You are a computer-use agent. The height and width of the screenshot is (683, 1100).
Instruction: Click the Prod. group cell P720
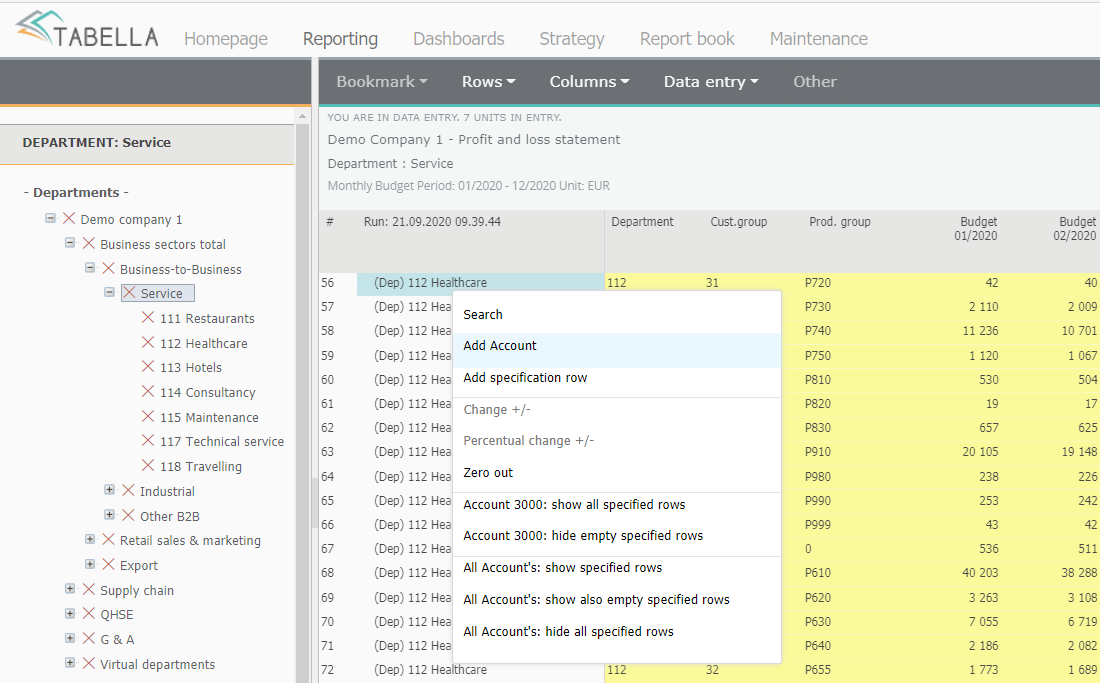coord(818,283)
